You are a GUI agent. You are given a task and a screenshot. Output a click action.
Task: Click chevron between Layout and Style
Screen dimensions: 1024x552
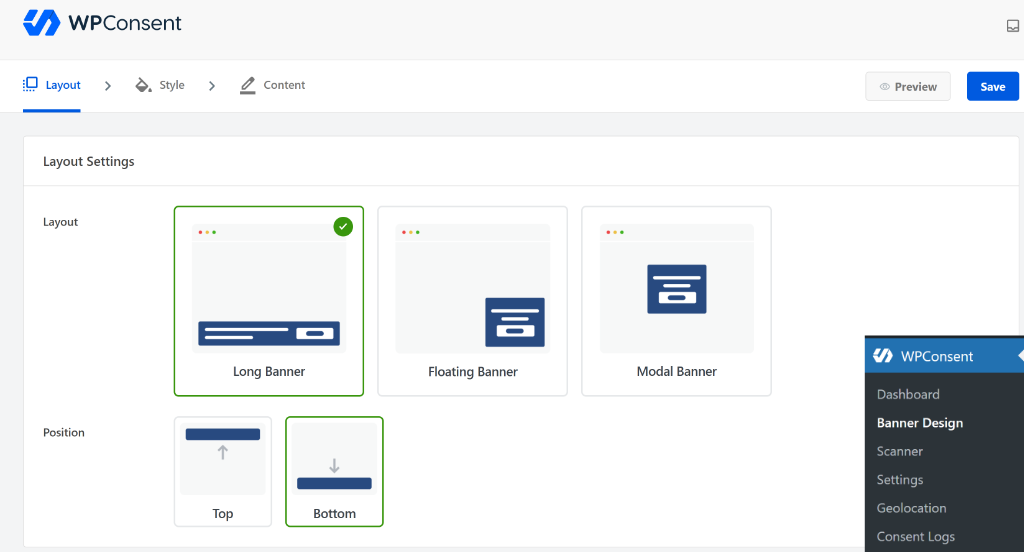click(x=108, y=86)
